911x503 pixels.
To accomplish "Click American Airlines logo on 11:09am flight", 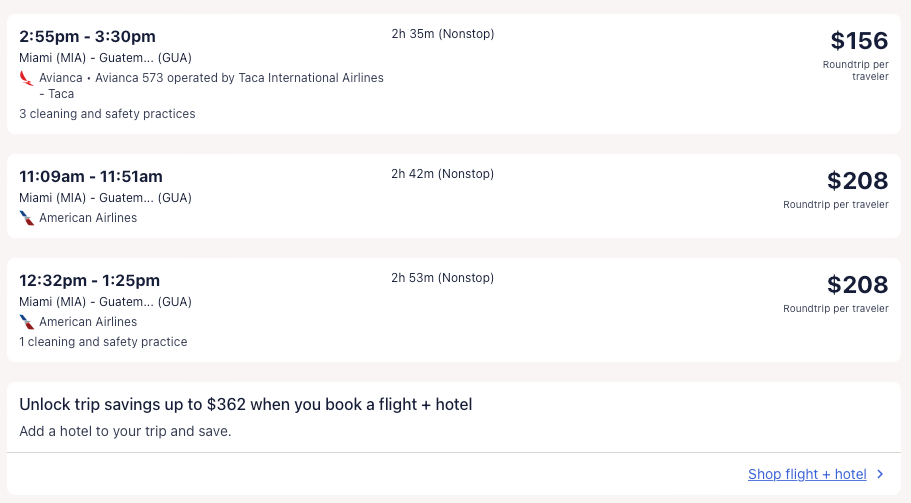I will 26,218.
